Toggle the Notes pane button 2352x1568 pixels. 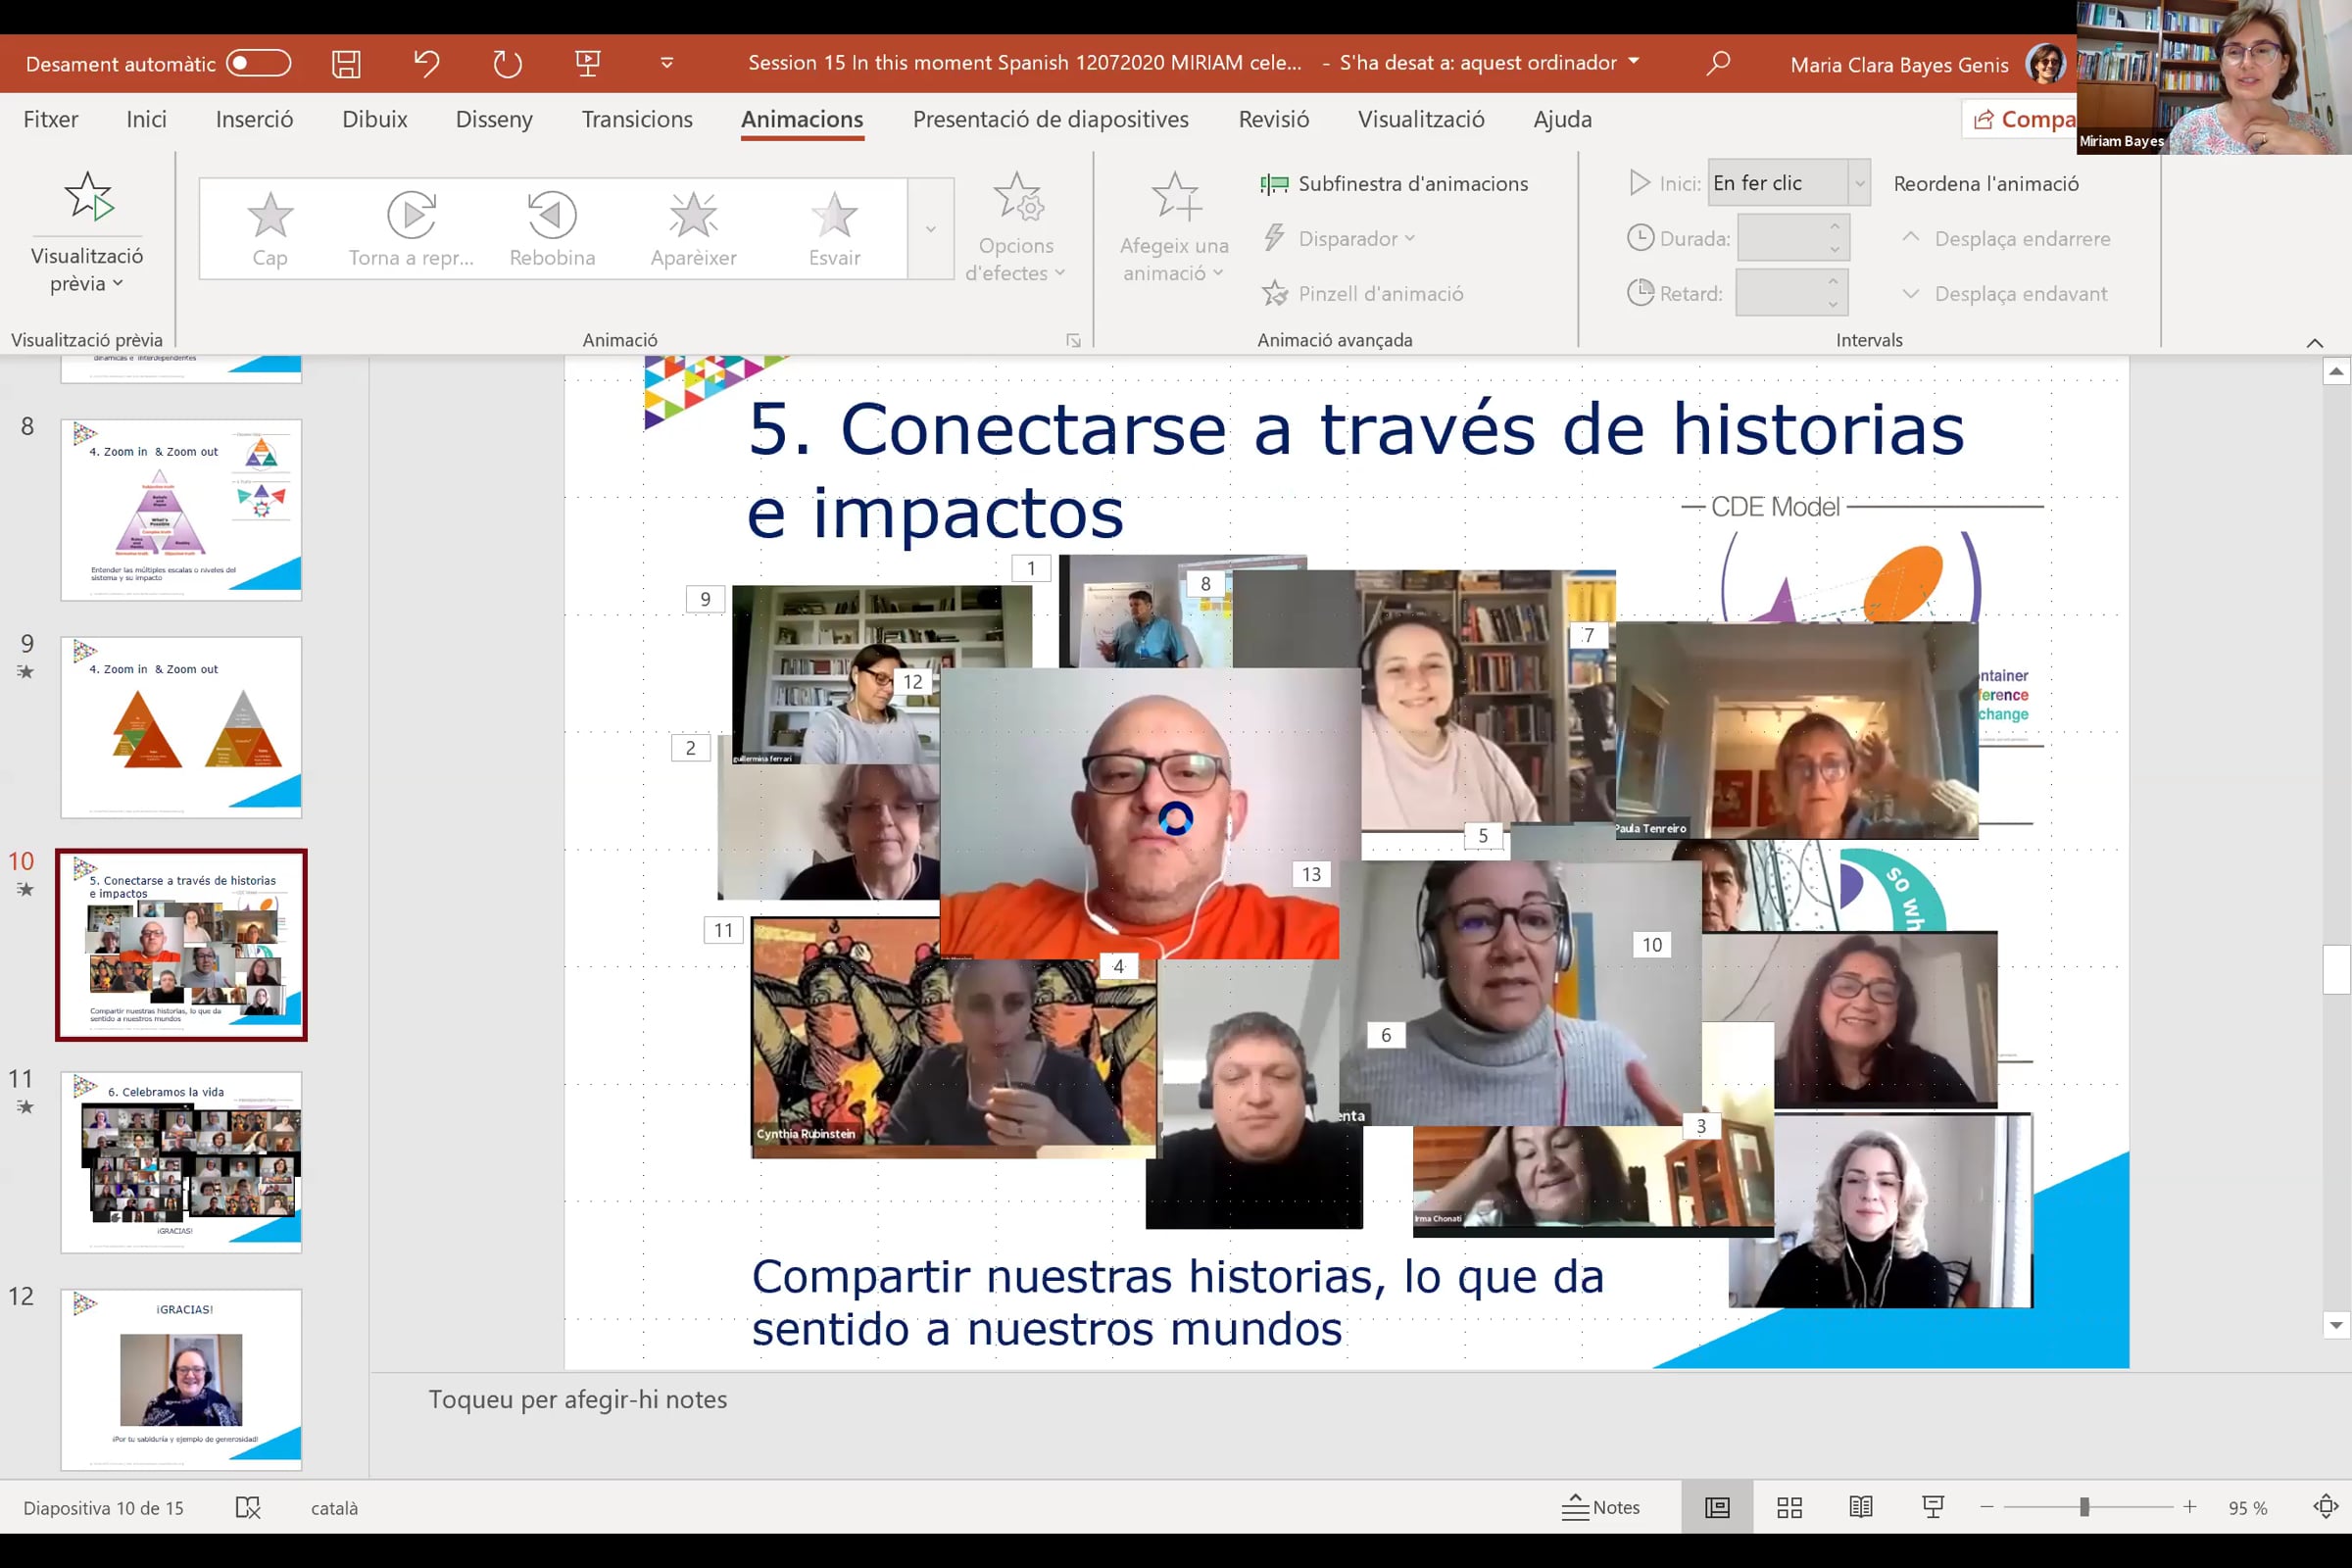pyautogui.click(x=1600, y=1507)
